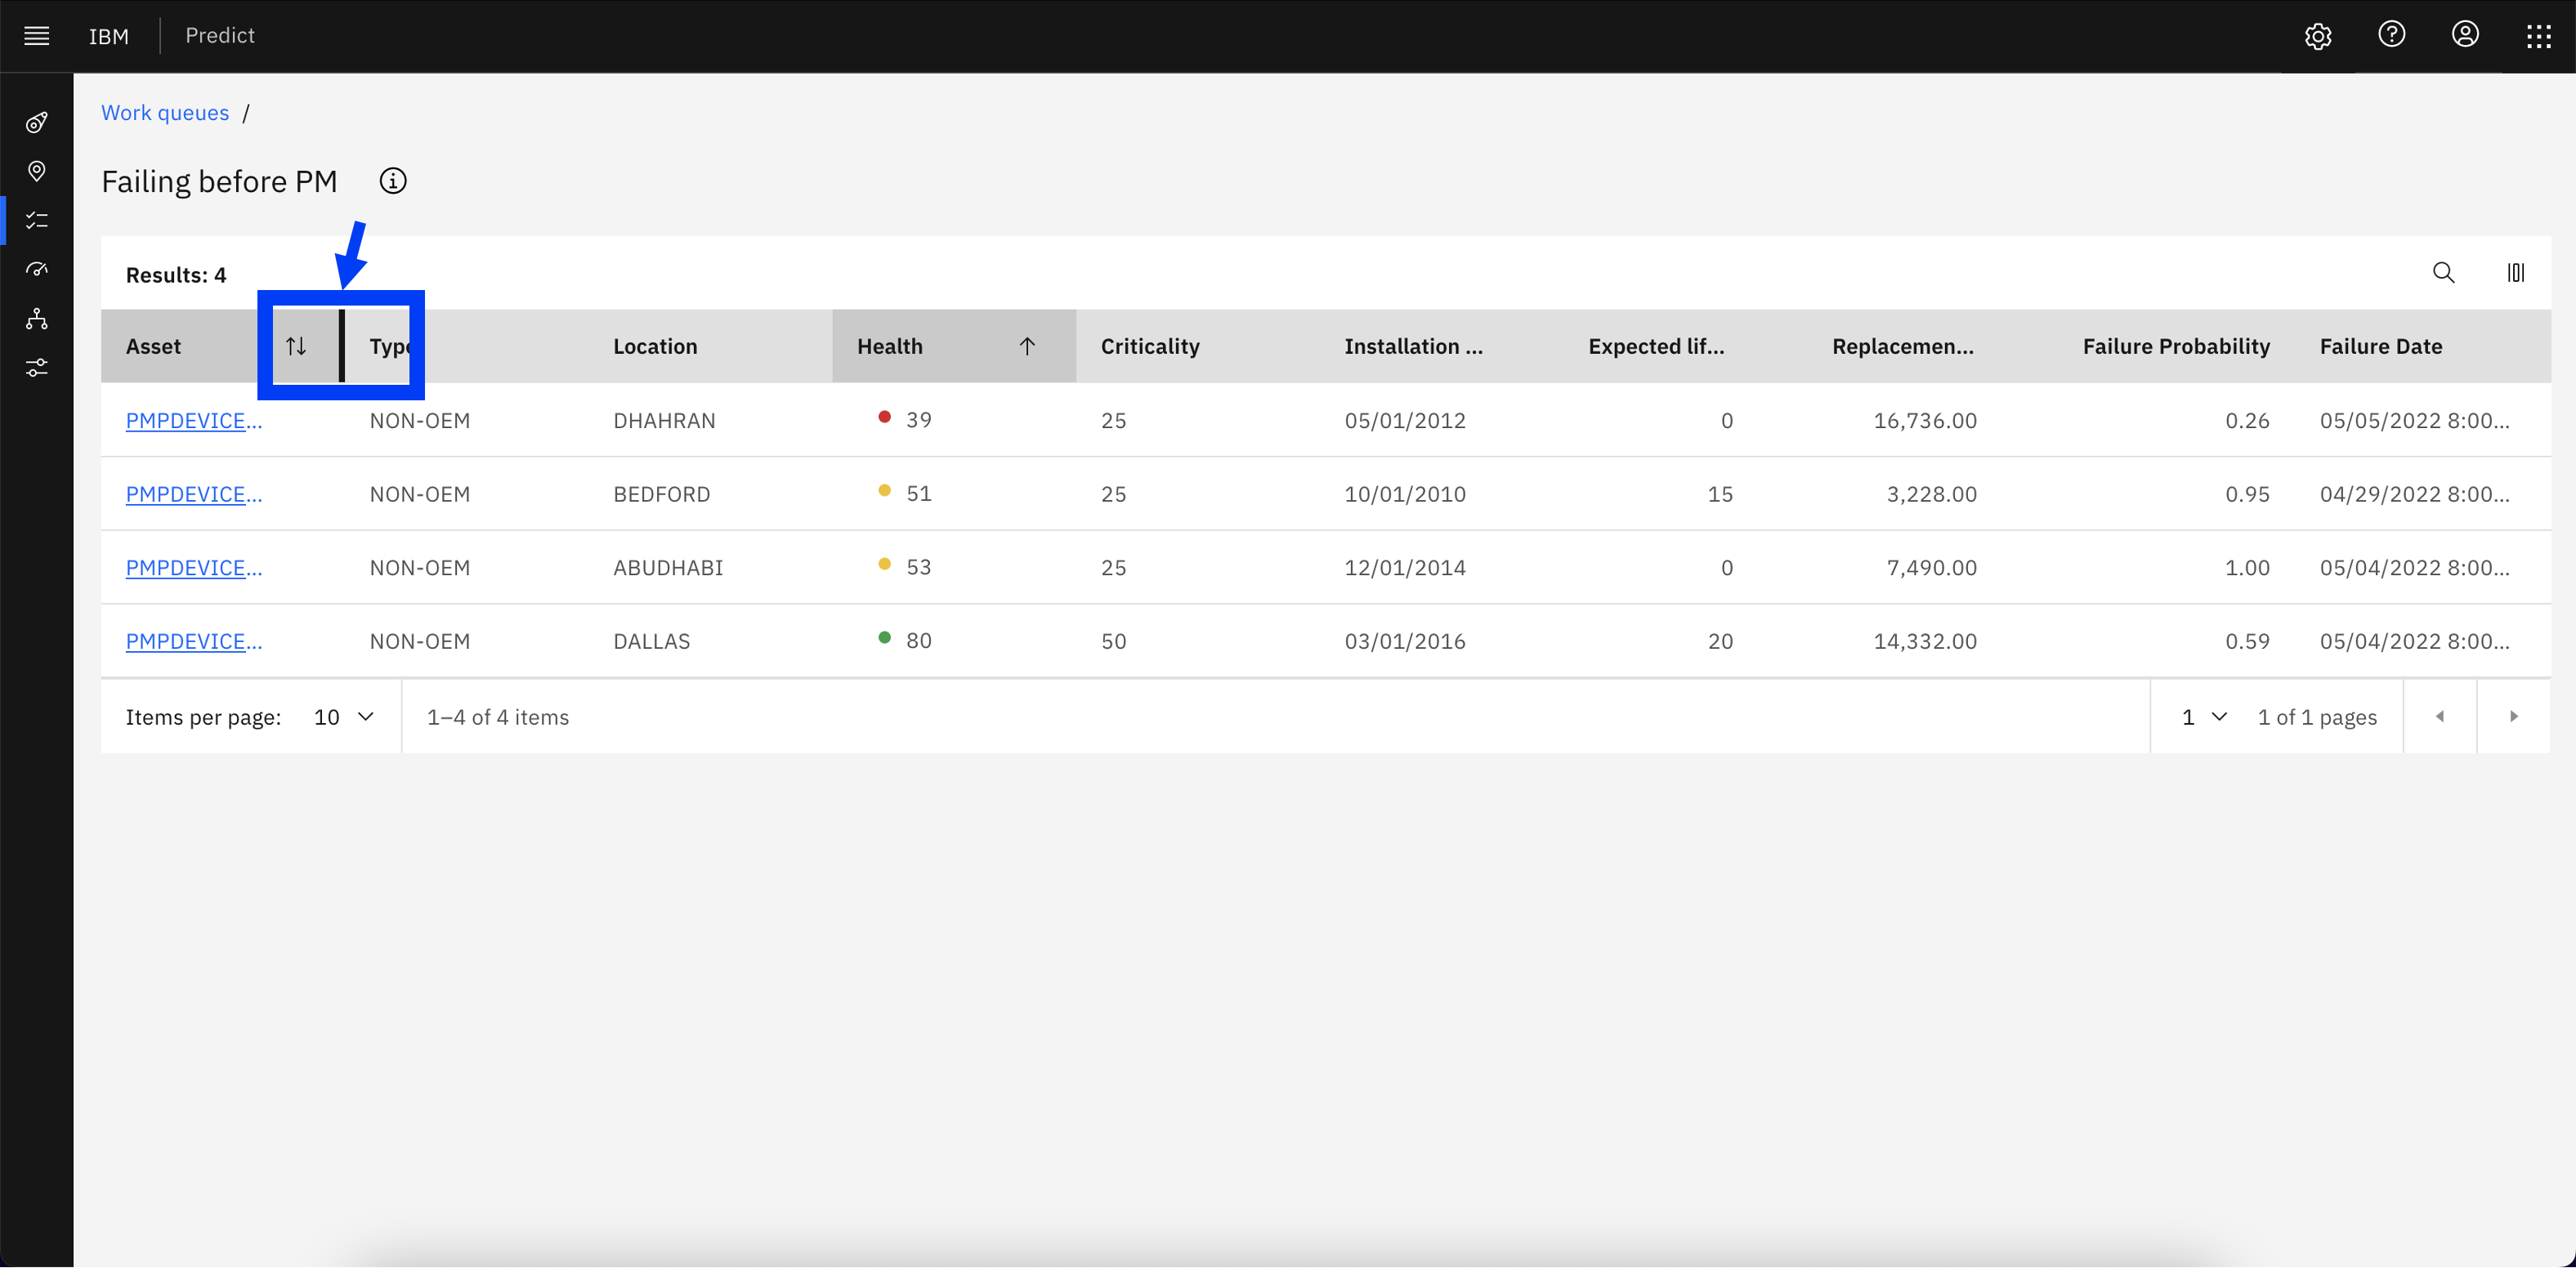
Task: Select the ABUDHABI location cell
Action: click(x=668, y=568)
